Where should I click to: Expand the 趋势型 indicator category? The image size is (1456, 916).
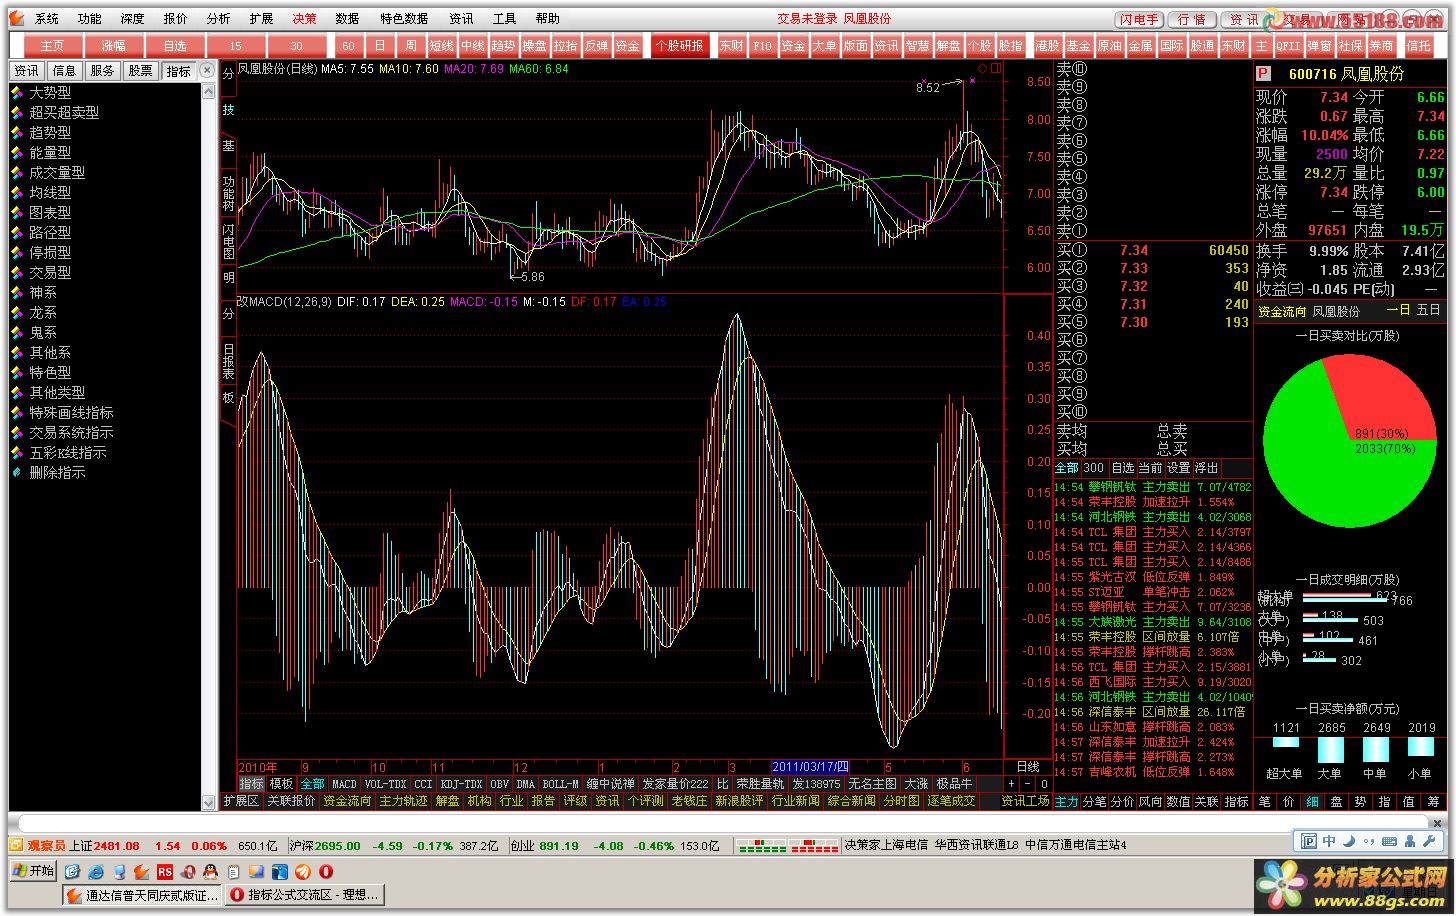click(x=50, y=132)
